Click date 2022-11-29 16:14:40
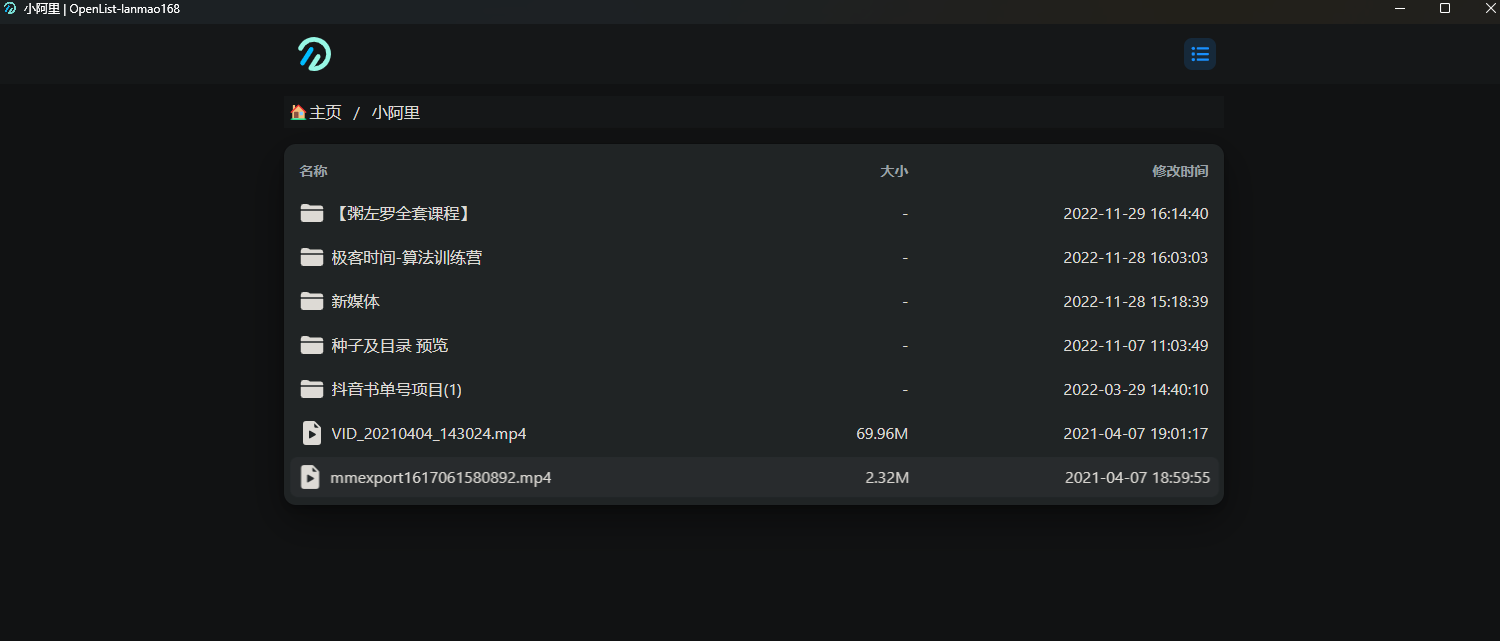The image size is (1500, 641). (x=1136, y=213)
